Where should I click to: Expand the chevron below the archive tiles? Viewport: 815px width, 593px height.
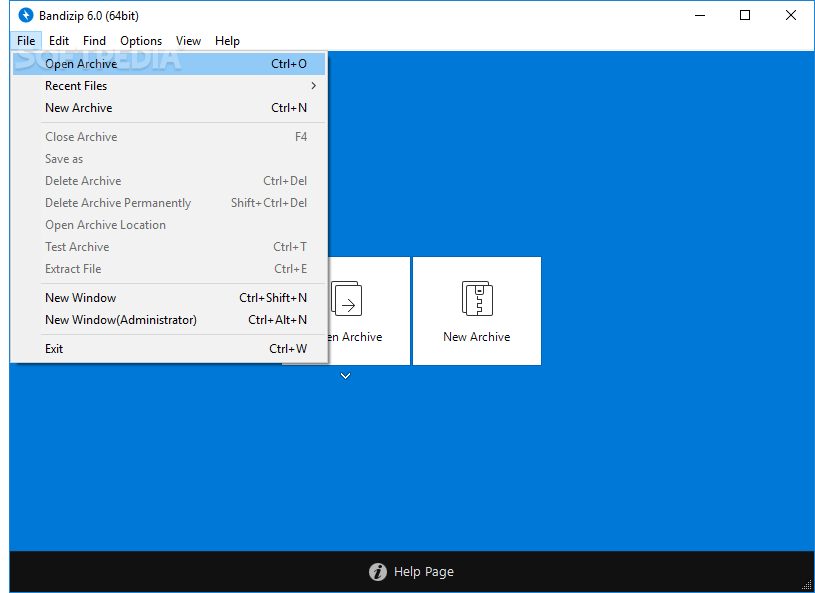click(346, 376)
